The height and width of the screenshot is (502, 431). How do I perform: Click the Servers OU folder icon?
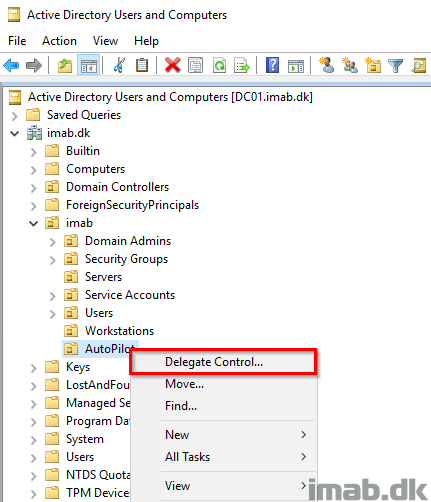(x=71, y=277)
